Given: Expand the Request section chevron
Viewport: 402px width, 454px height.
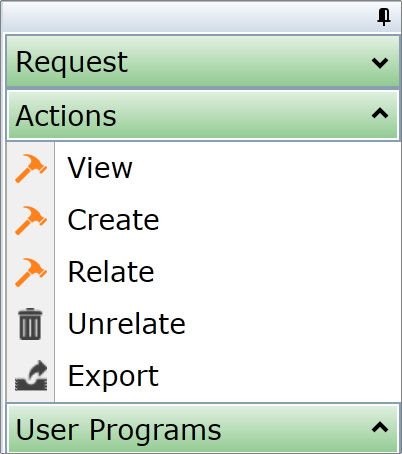Looking at the screenshot, I should pyautogui.click(x=380, y=62).
